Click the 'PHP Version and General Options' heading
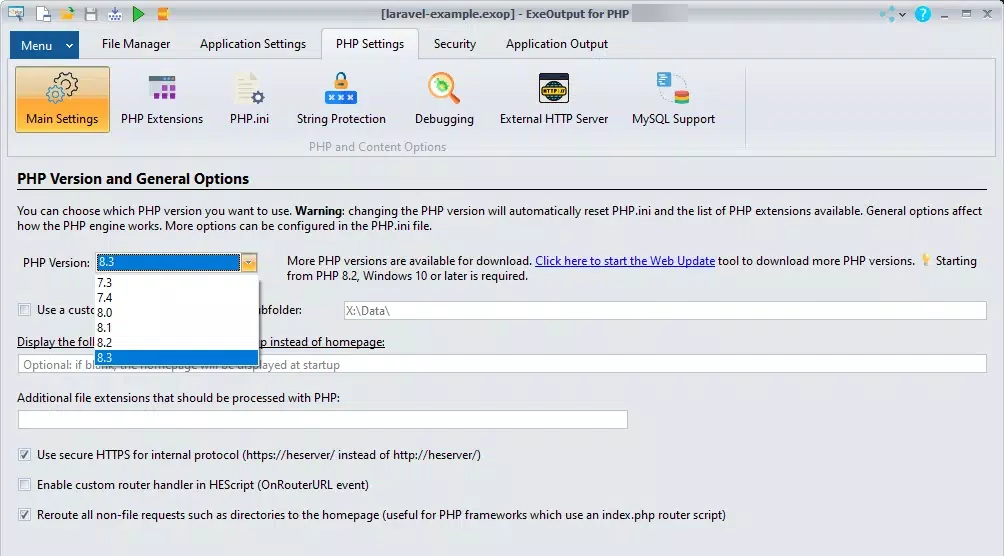The image size is (1004, 556). [133, 179]
